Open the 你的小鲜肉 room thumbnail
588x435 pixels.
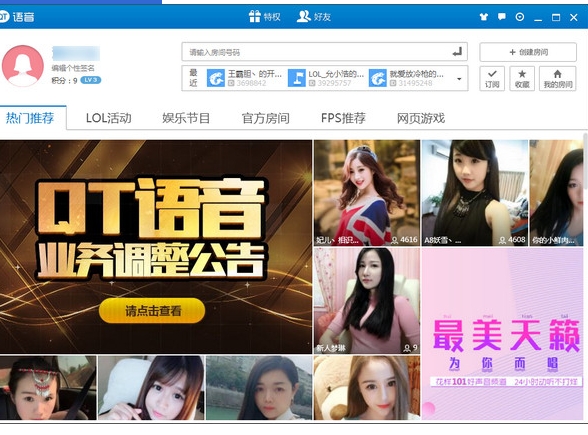(556, 193)
